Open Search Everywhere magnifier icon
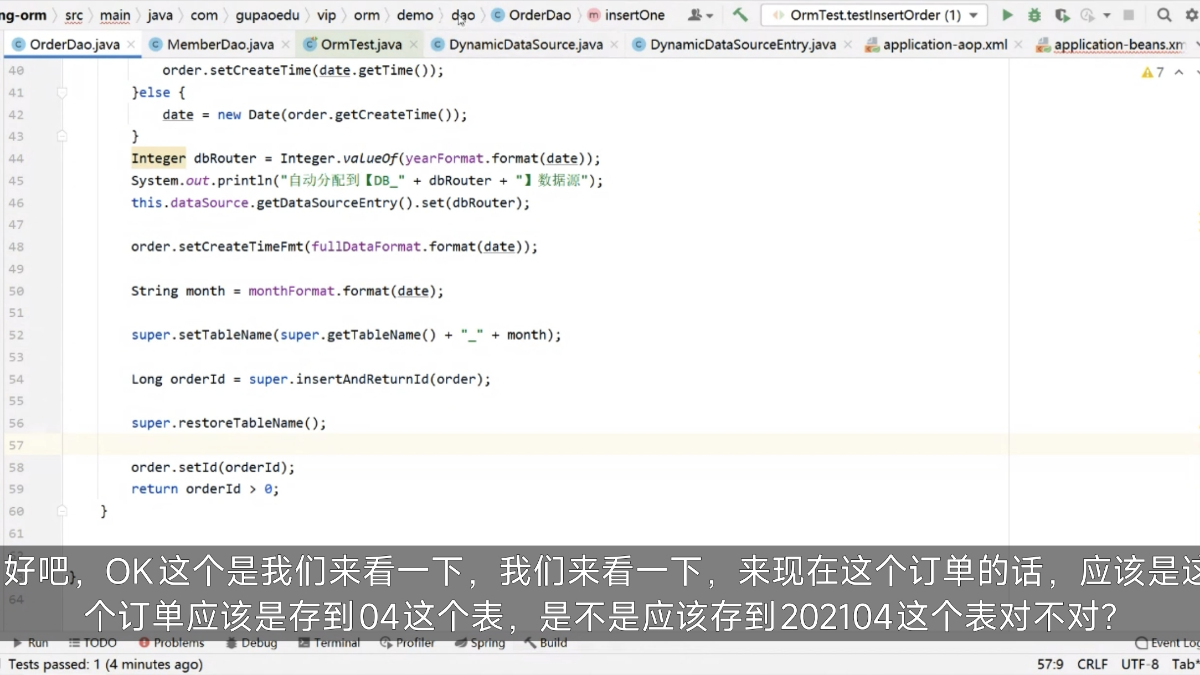This screenshot has height=675, width=1200. [1164, 15]
